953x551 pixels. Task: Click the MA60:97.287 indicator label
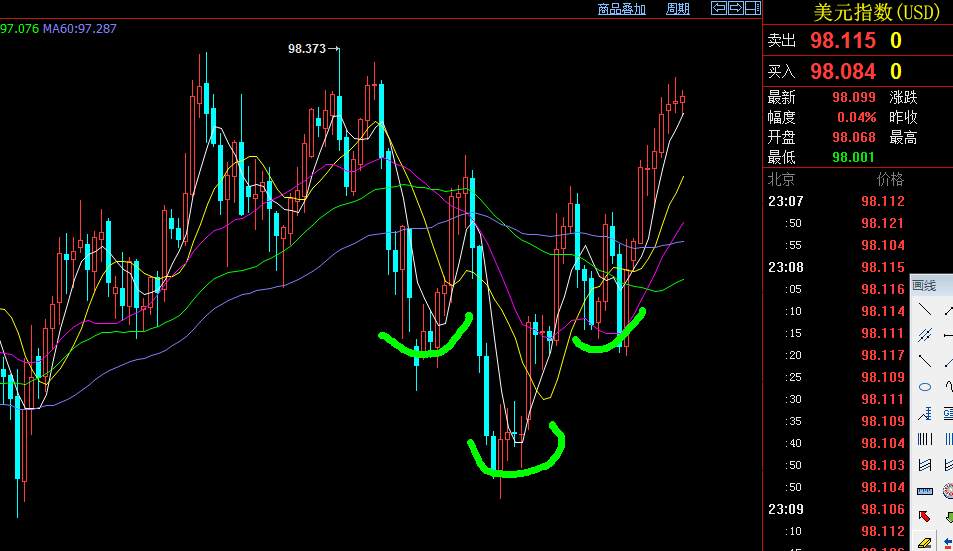[x=79, y=29]
